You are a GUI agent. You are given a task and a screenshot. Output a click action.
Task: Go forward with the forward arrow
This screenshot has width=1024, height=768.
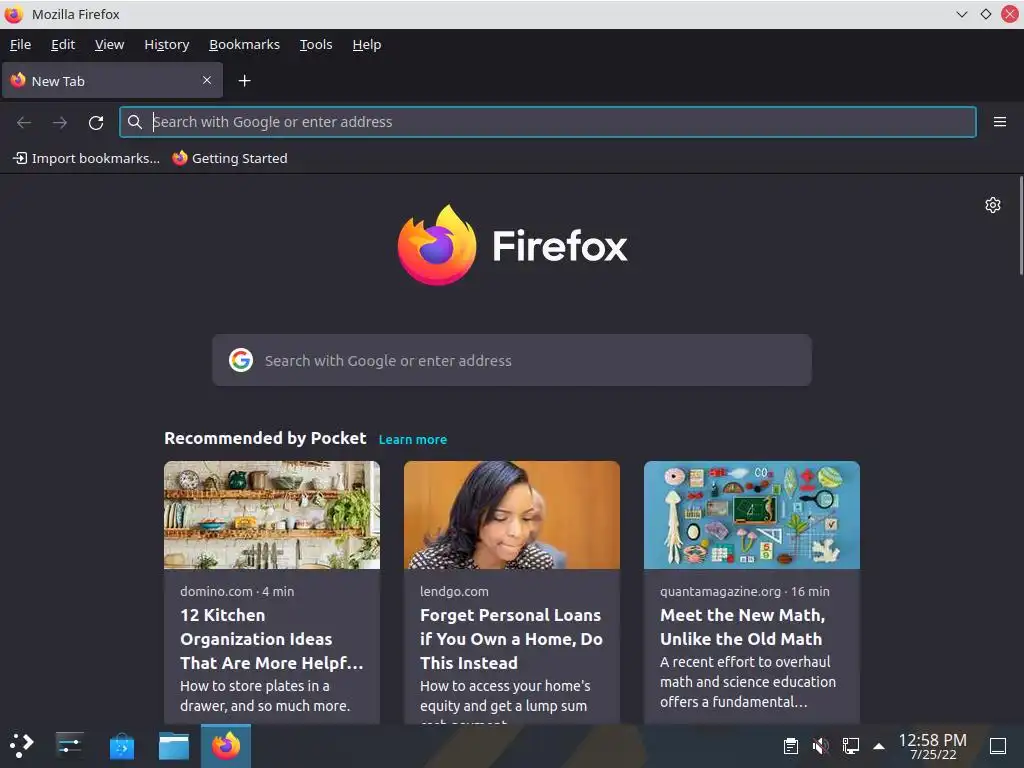click(x=59, y=122)
